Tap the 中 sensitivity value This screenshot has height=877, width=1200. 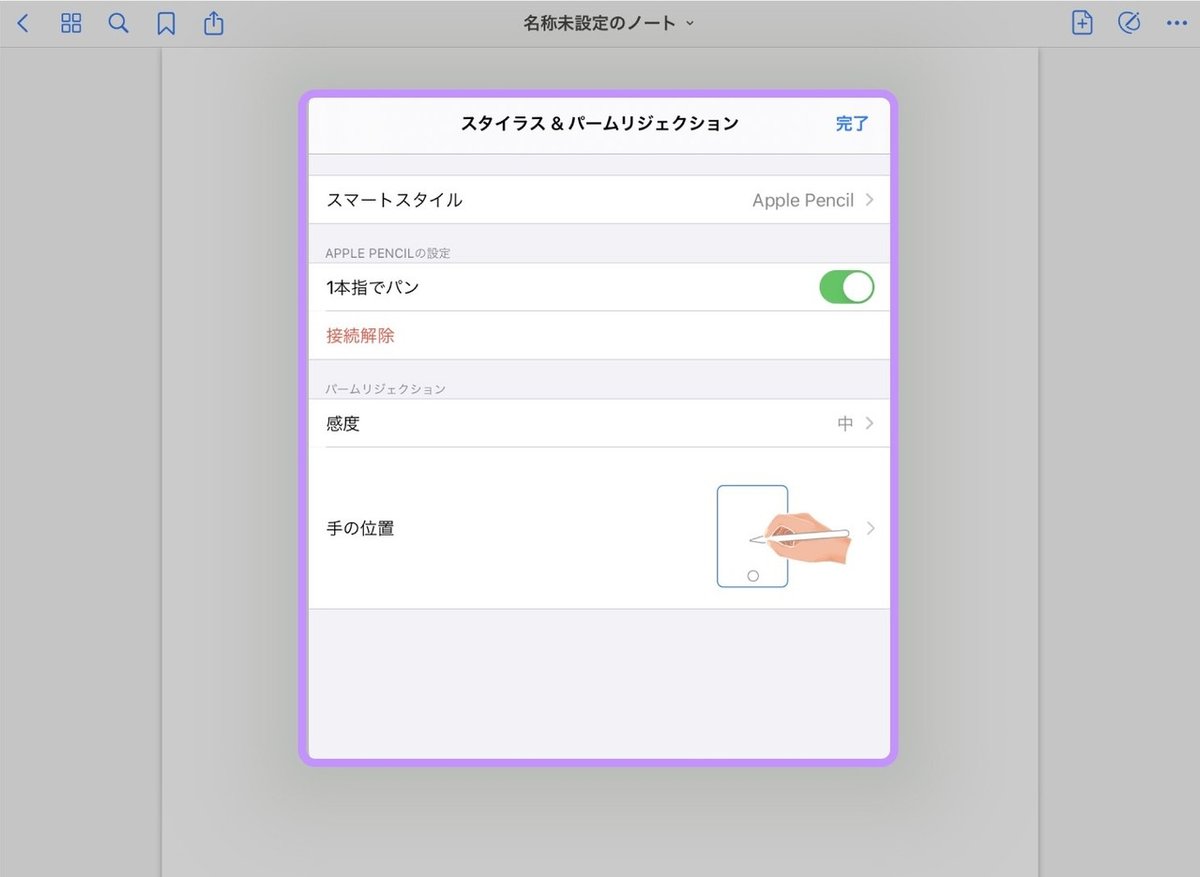[x=845, y=422]
